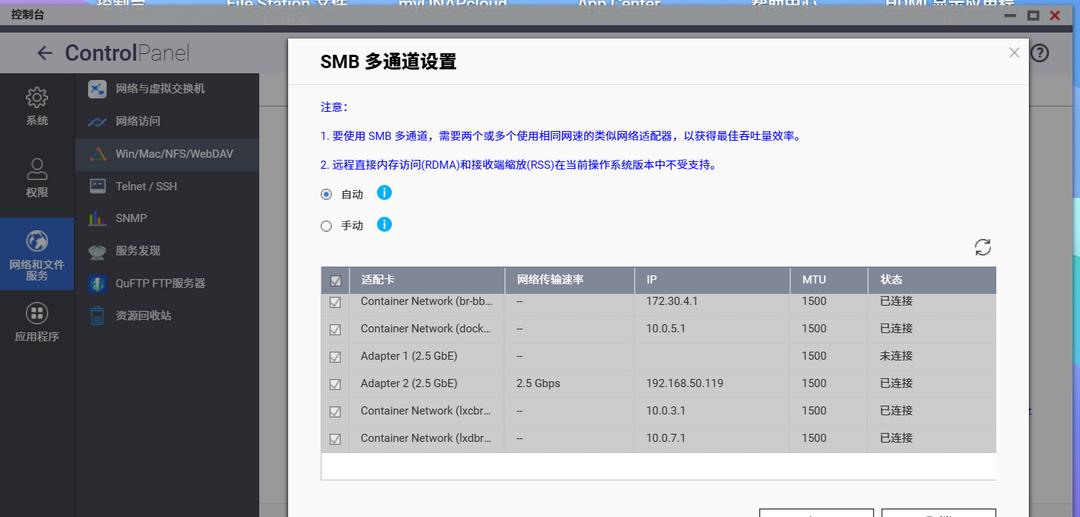Viewport: 1080px width, 517px height.
Task: Click the Network Recycle Bin icon
Action: click(97, 316)
